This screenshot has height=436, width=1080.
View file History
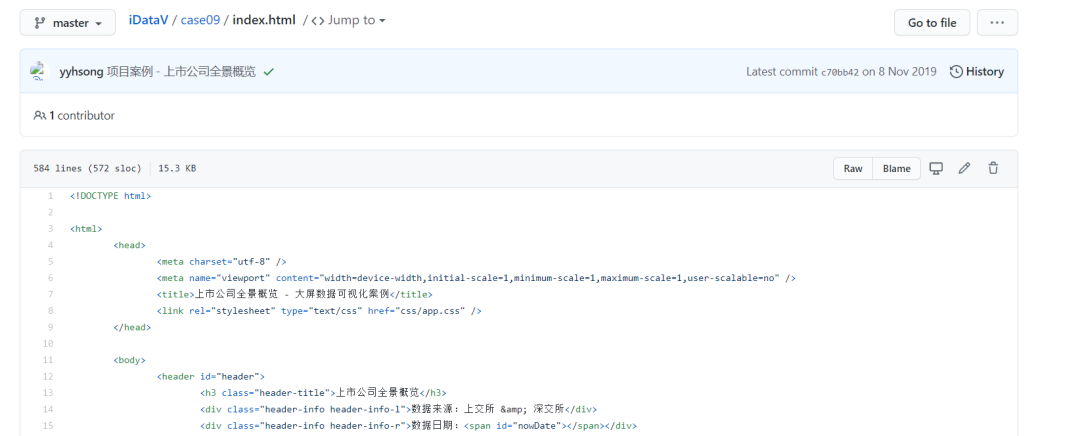[x=977, y=72]
